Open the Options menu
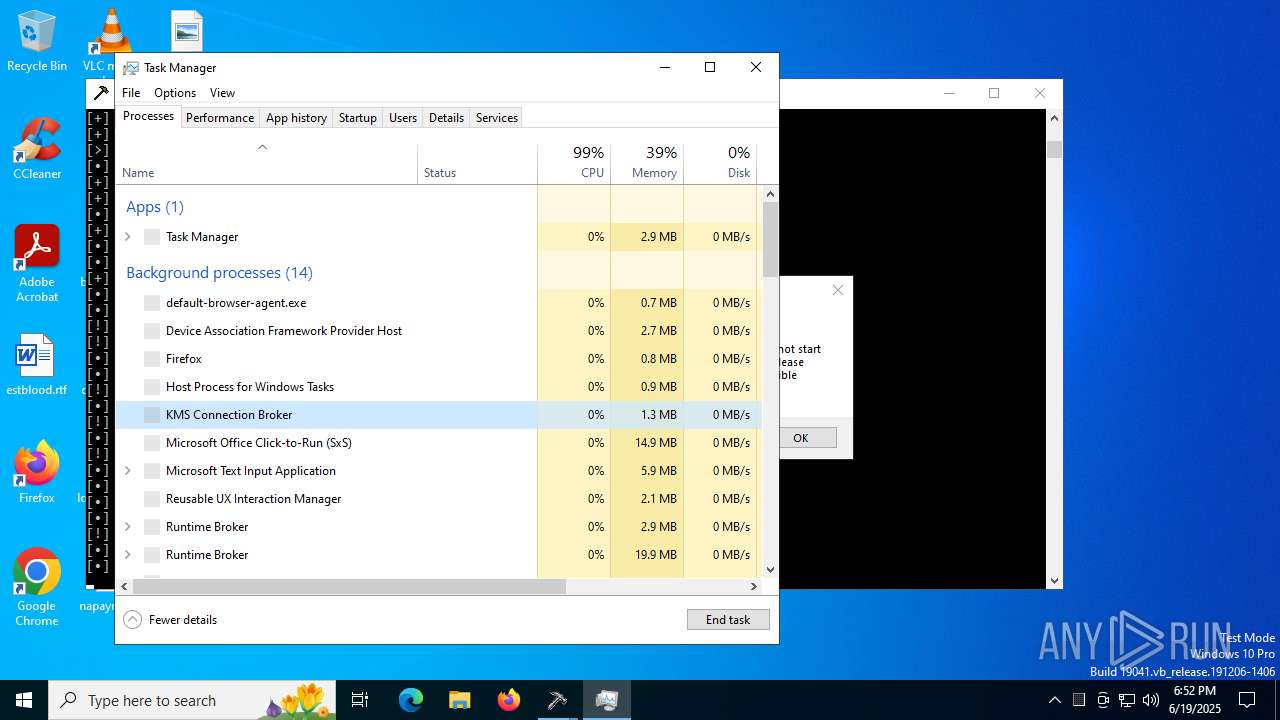This screenshot has height=720, width=1280. (x=174, y=93)
